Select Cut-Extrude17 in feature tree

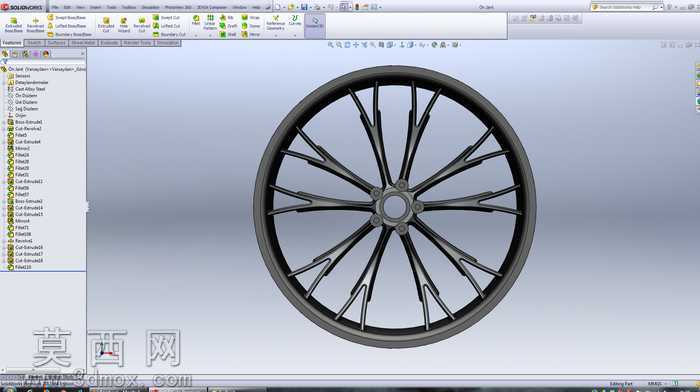coord(25,254)
